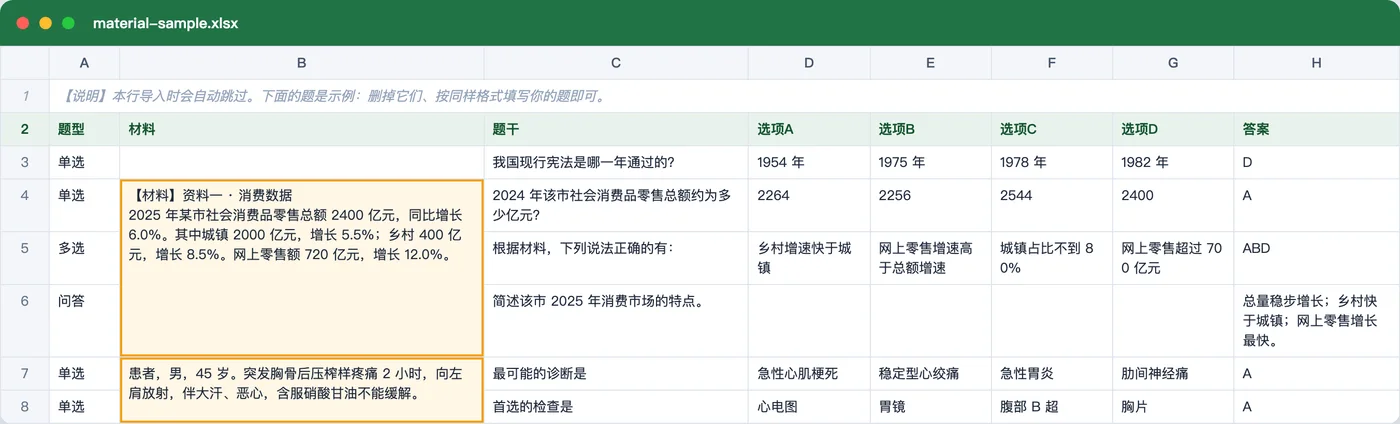This screenshot has width=1400, height=424.
Task: Select column header C
Action: [616, 62]
